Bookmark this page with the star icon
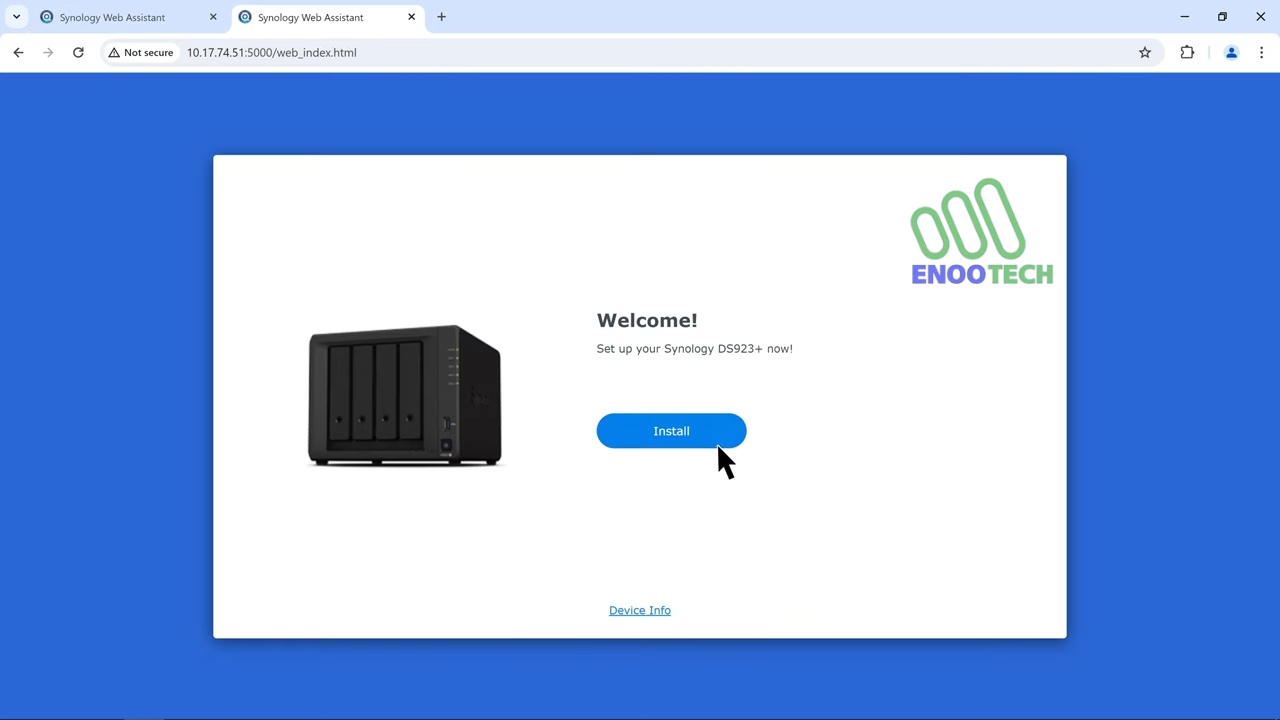 point(1145,52)
